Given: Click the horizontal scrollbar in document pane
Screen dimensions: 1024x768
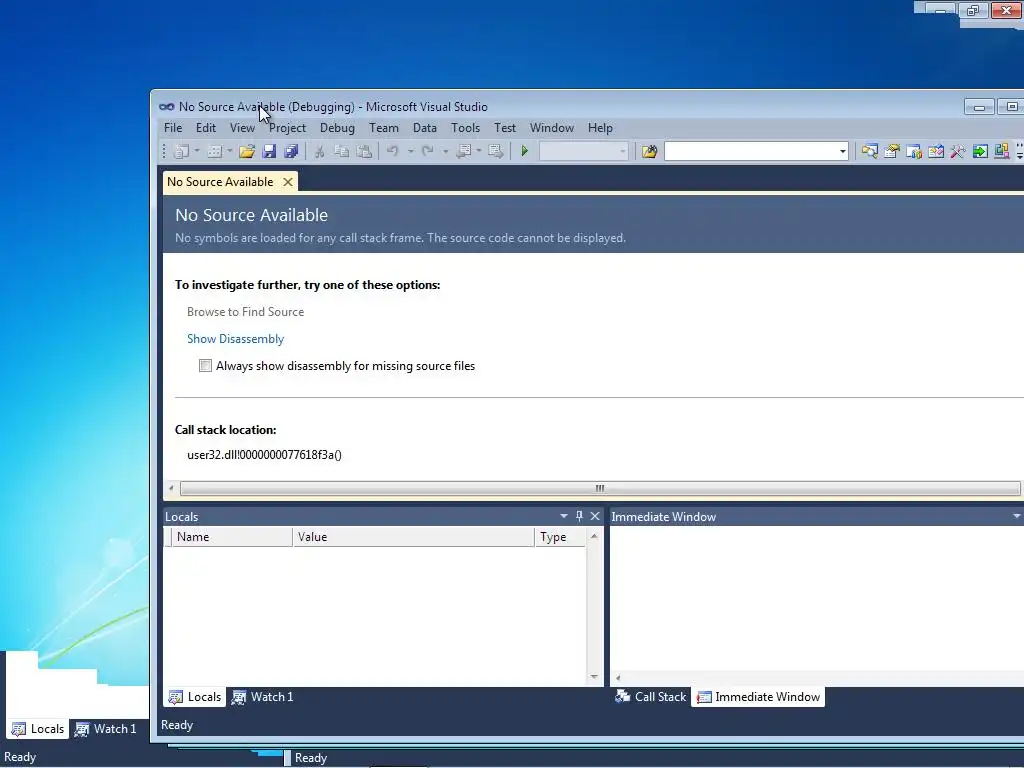Looking at the screenshot, I should click(x=600, y=488).
